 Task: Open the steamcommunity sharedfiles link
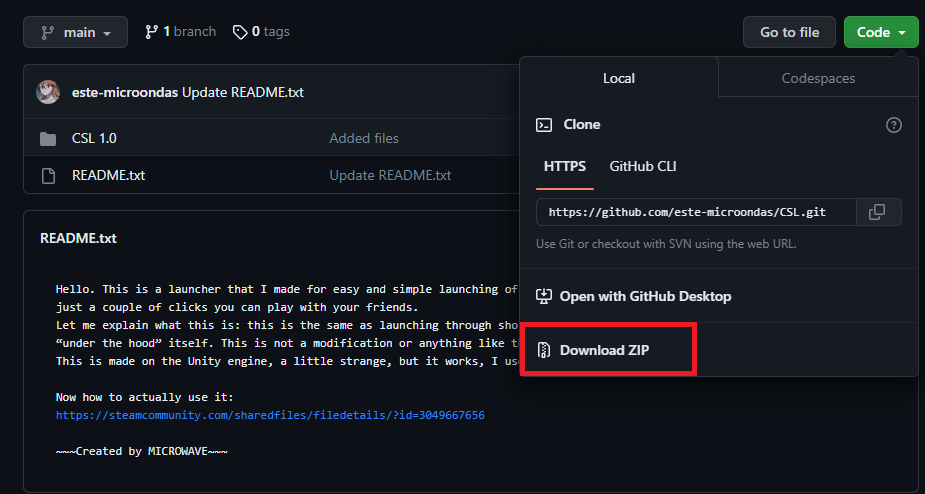coord(270,415)
